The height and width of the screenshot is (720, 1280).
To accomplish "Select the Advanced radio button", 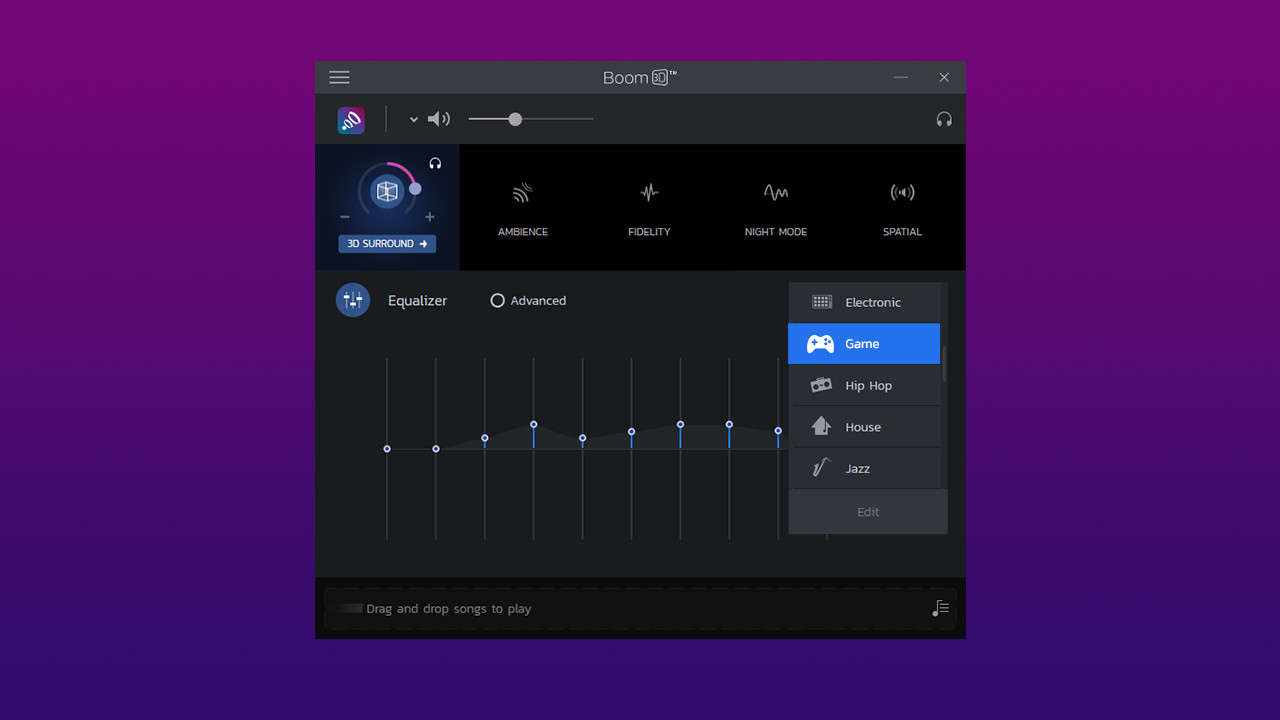I will tap(497, 300).
